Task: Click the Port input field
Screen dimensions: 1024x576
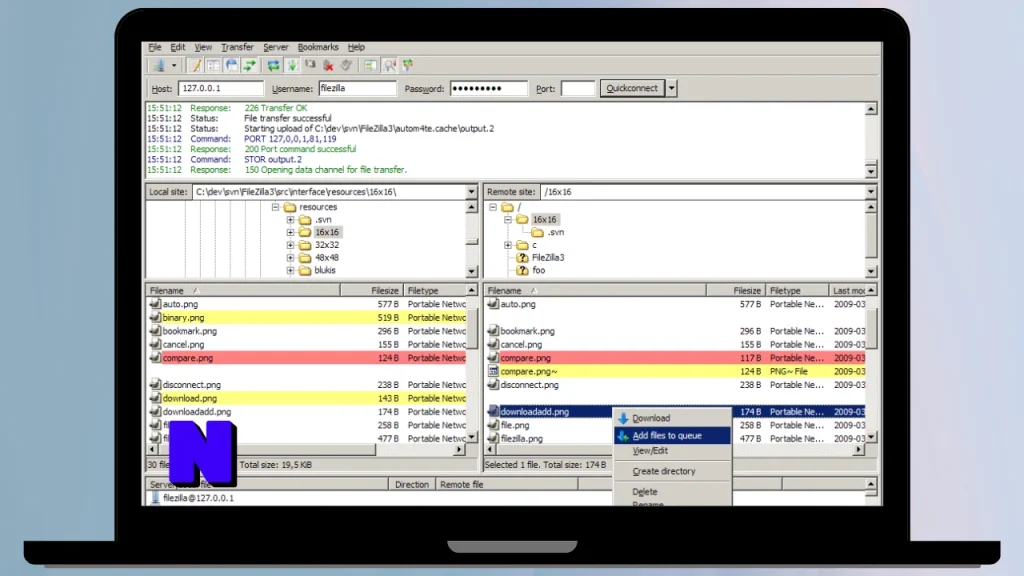Action: pos(578,88)
